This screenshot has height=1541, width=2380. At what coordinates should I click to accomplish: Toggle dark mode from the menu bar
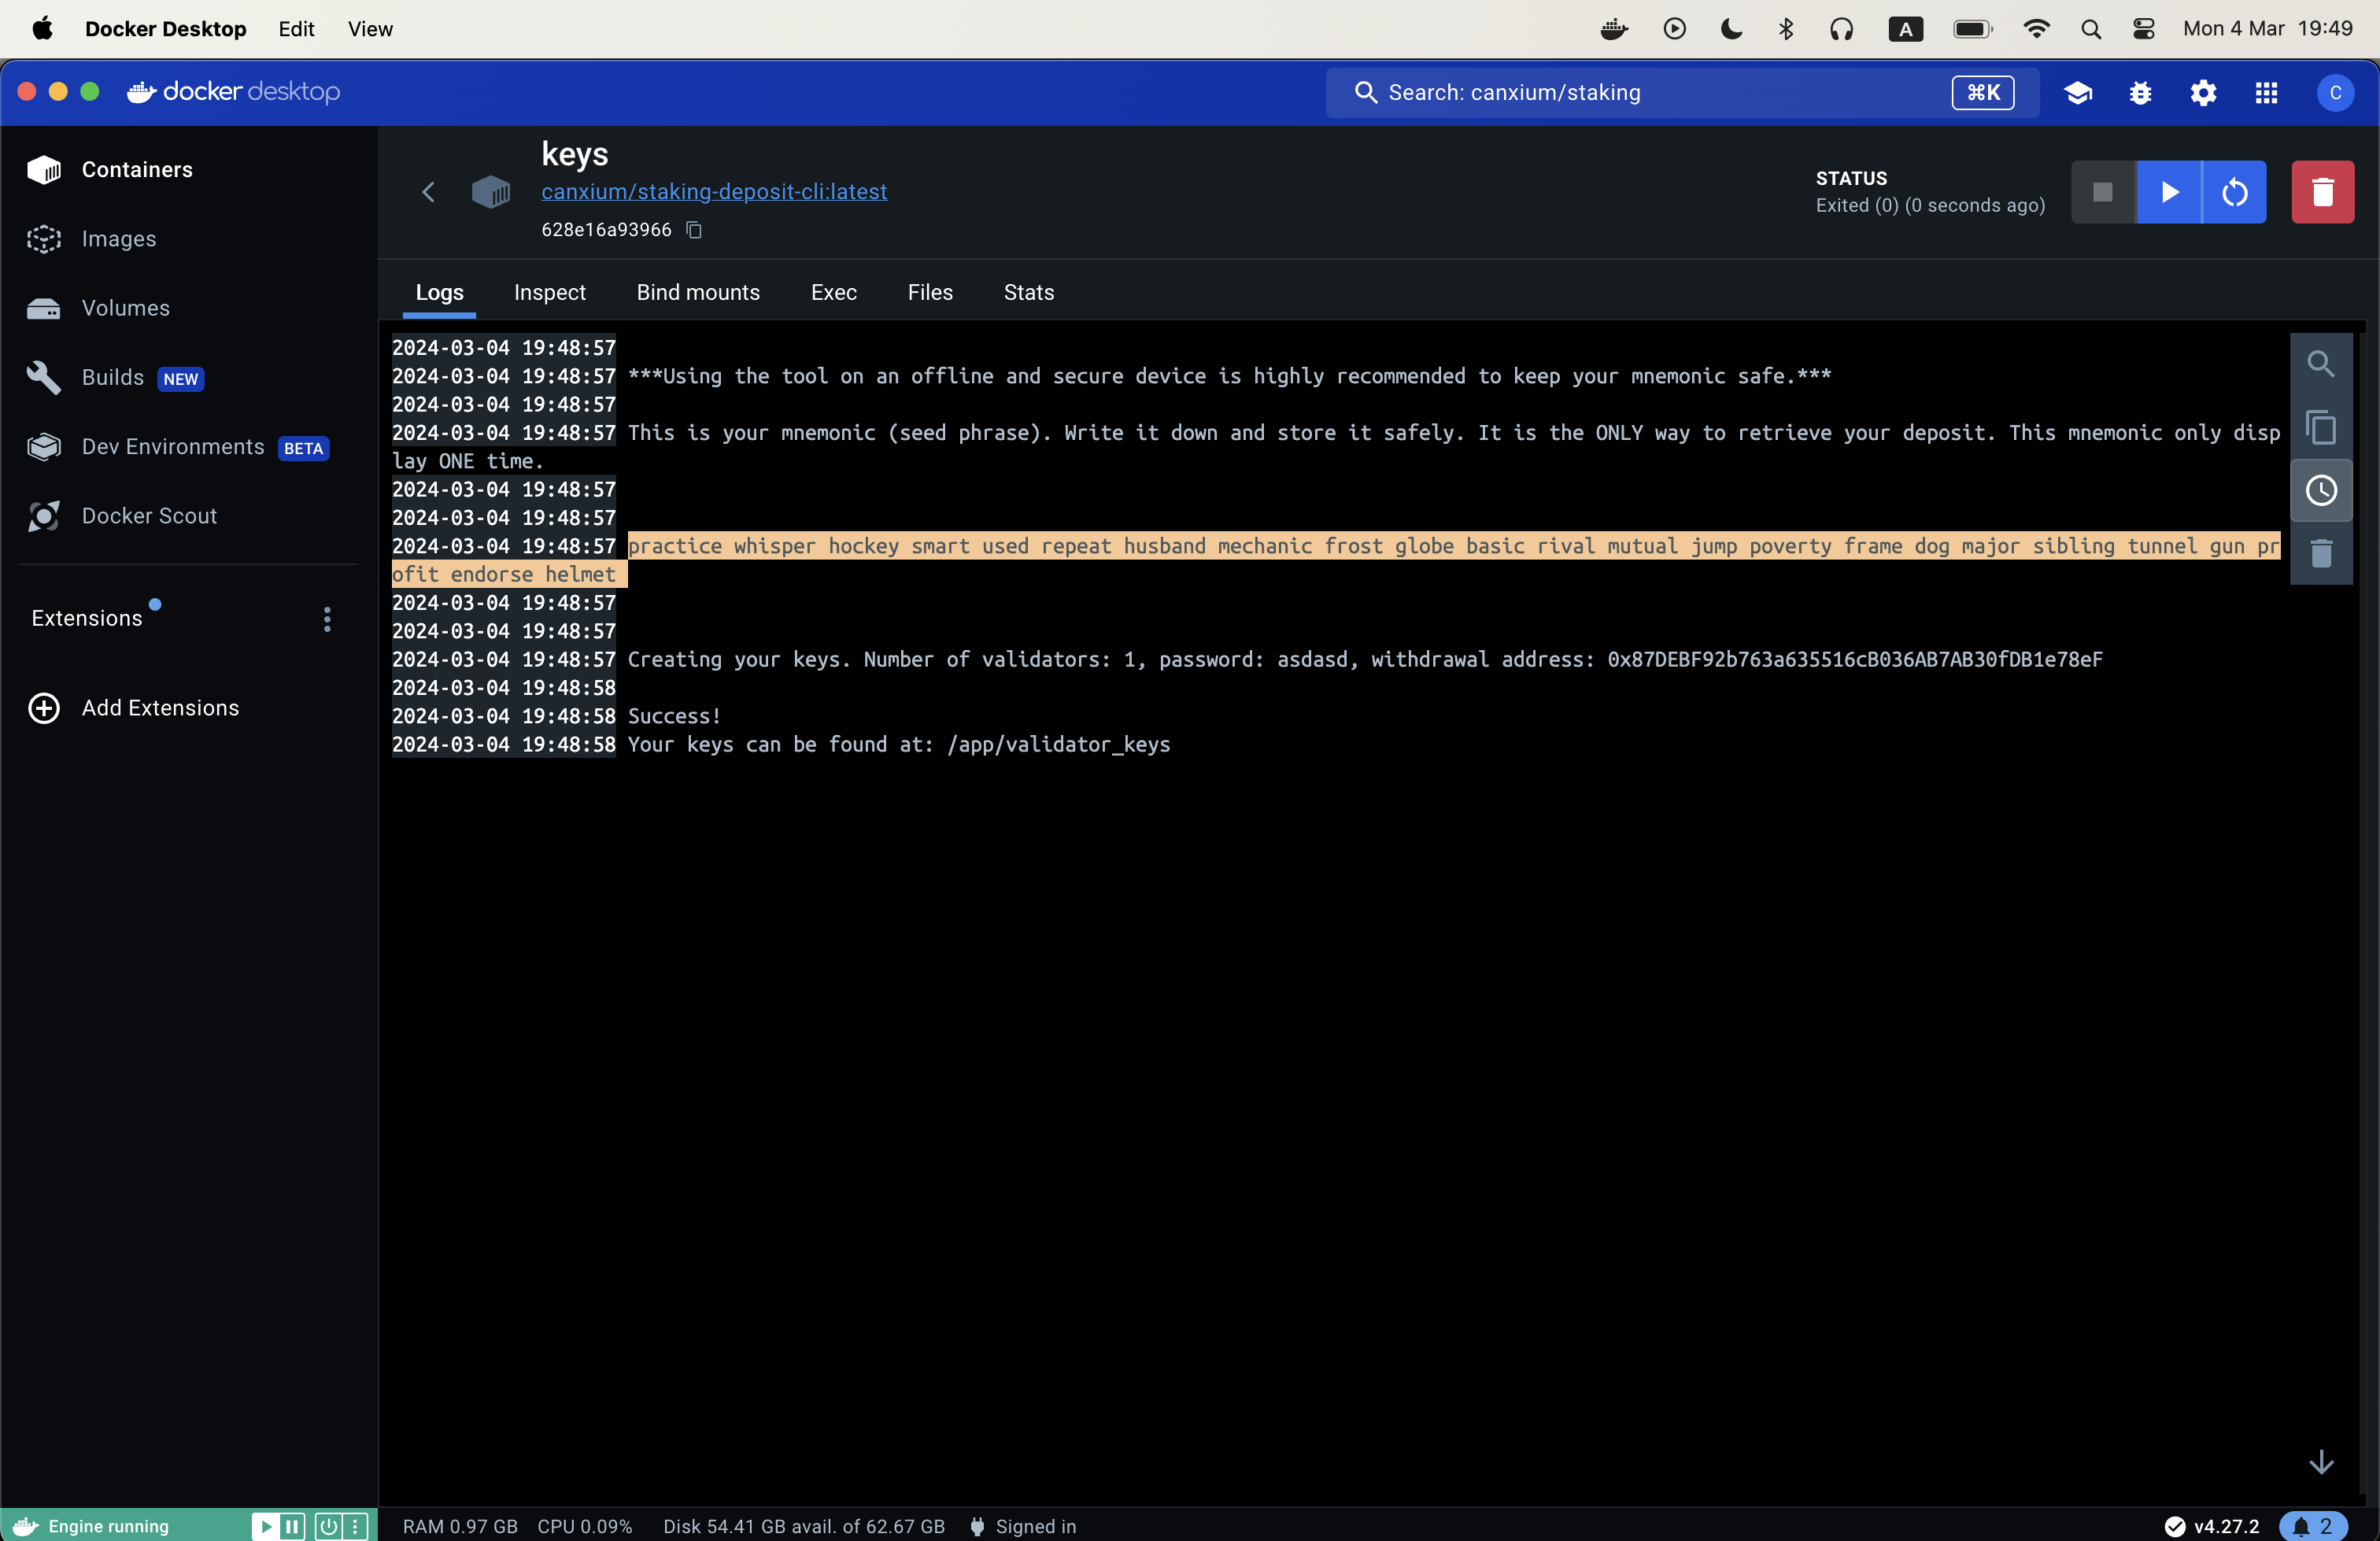coord(1730,28)
